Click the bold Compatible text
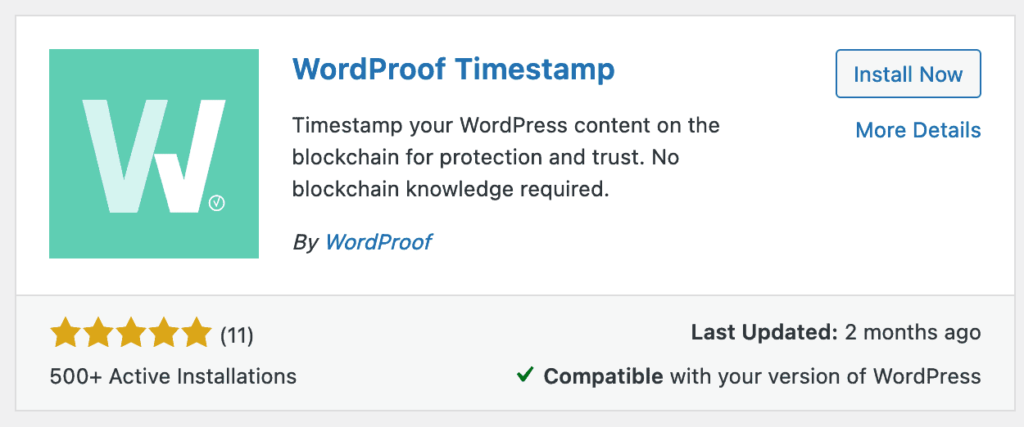 tap(603, 376)
